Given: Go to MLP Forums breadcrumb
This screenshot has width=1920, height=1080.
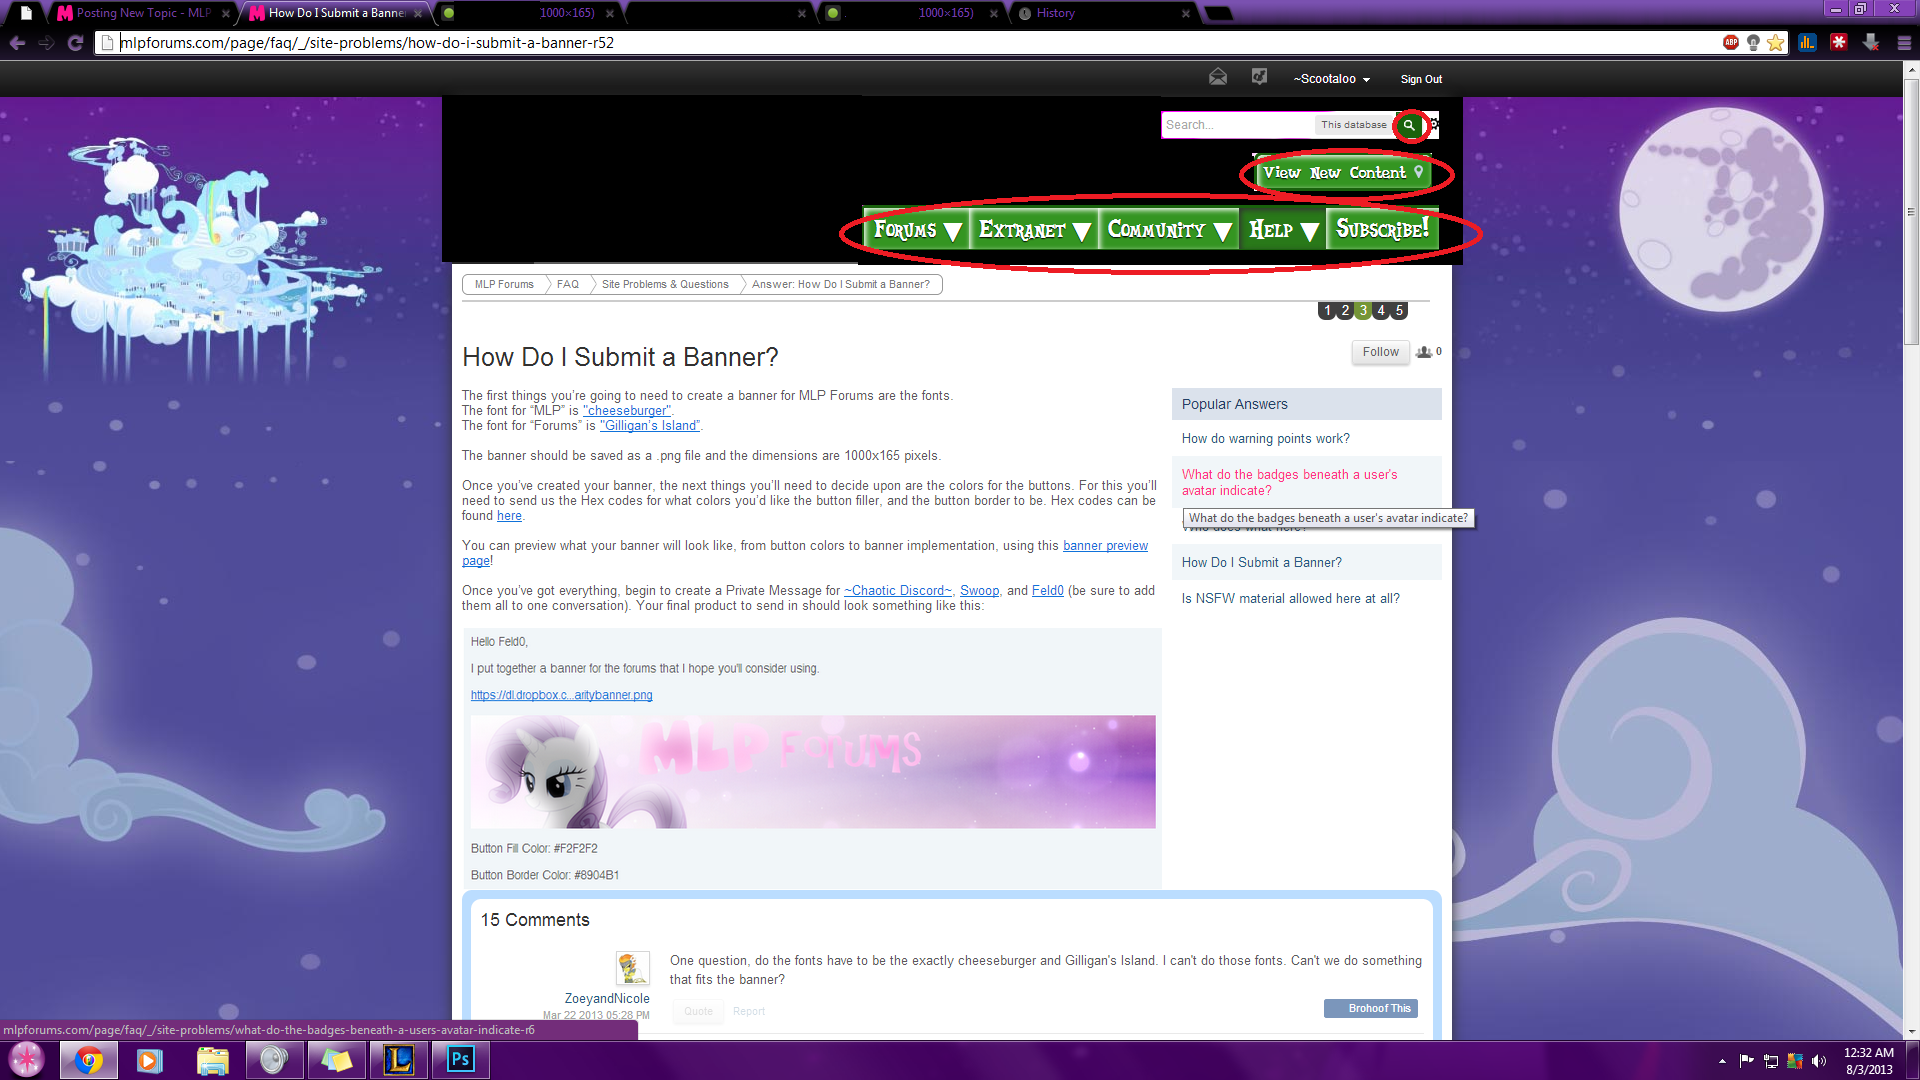Looking at the screenshot, I should point(504,284).
